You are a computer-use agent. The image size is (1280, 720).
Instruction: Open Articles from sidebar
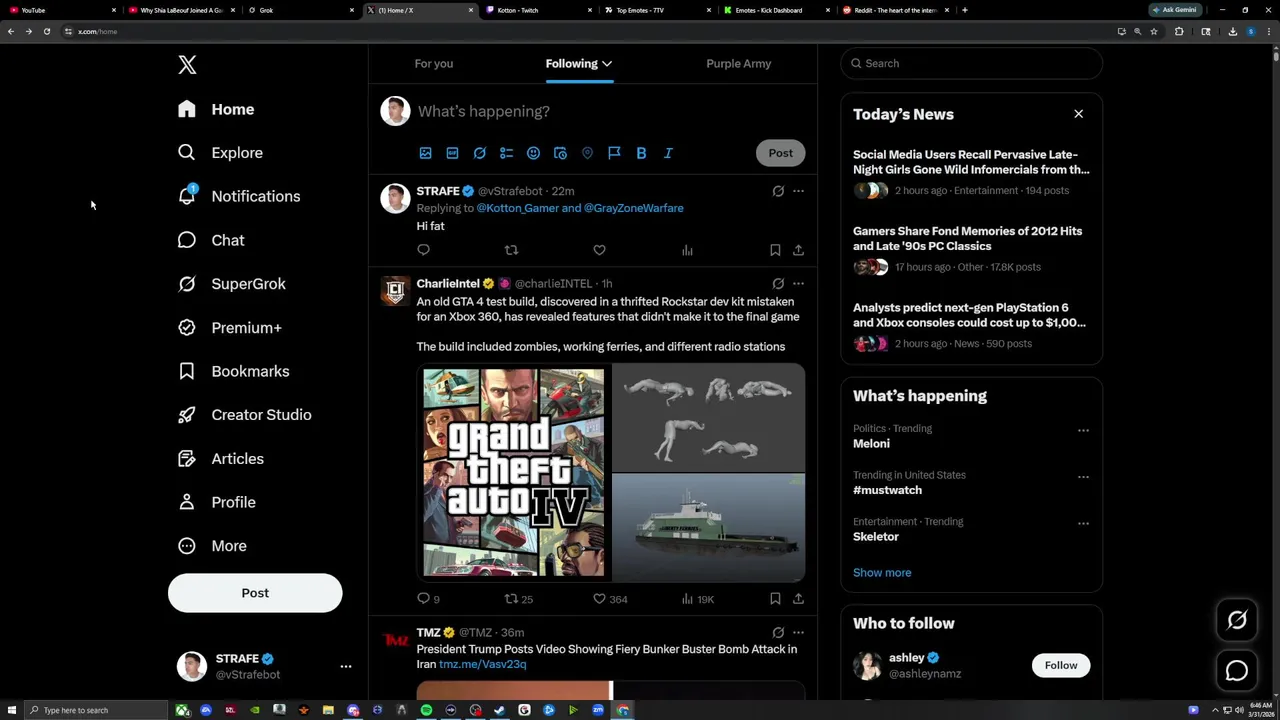[222, 458]
